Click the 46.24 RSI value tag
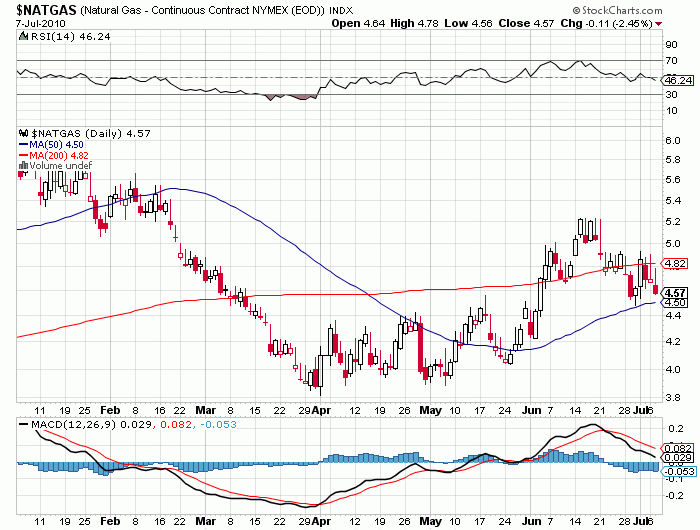The width and height of the screenshot is (700, 530). (678, 80)
